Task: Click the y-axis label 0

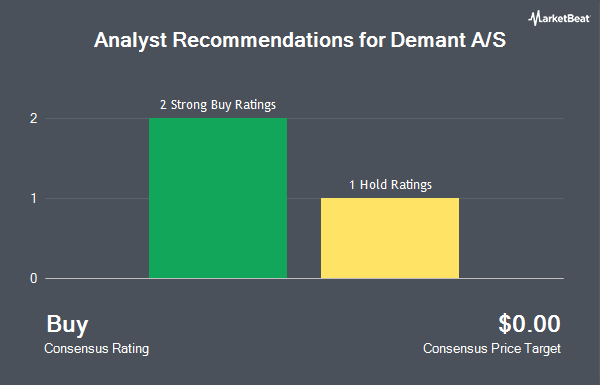Action: coord(34,279)
